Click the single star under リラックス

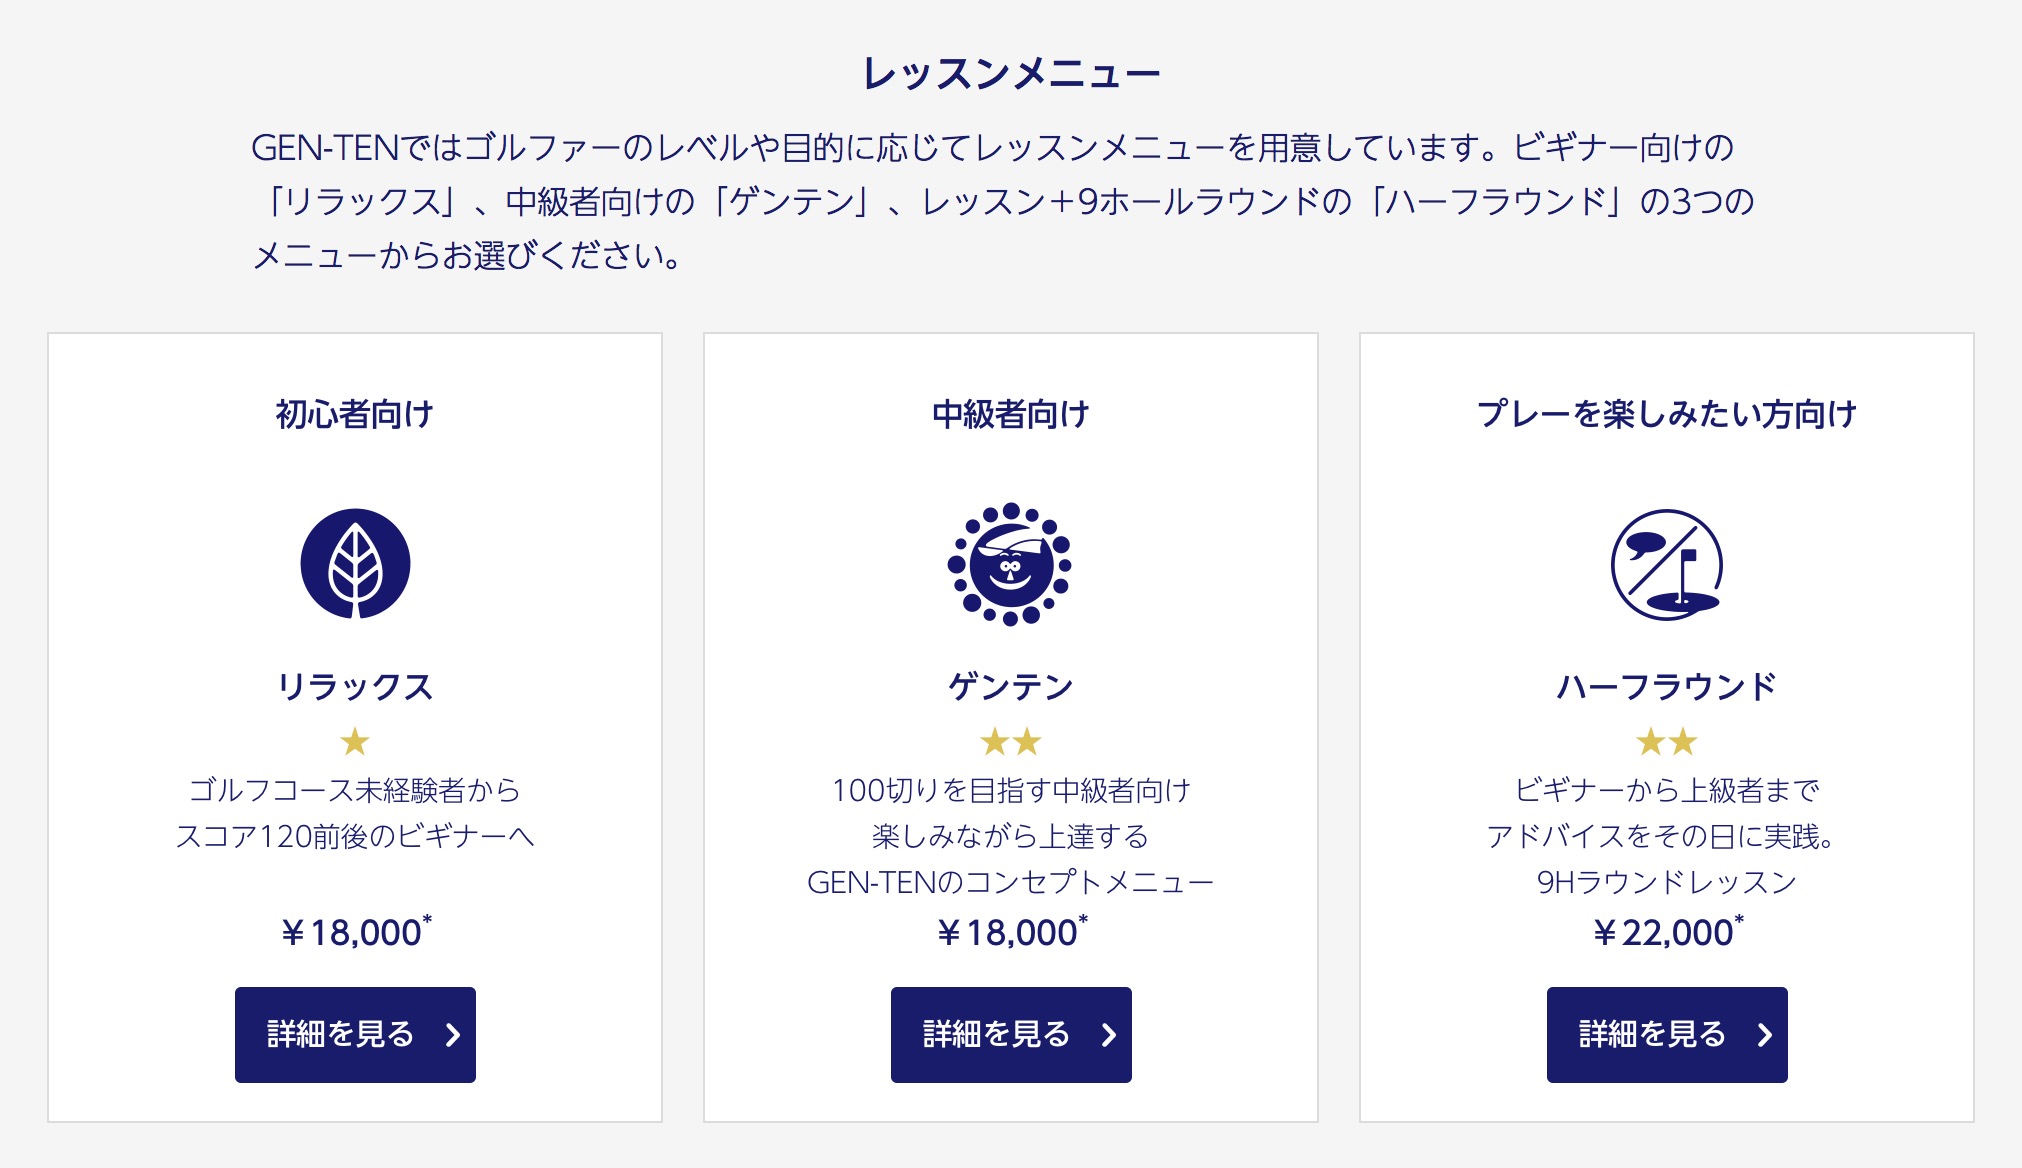pos(355,742)
